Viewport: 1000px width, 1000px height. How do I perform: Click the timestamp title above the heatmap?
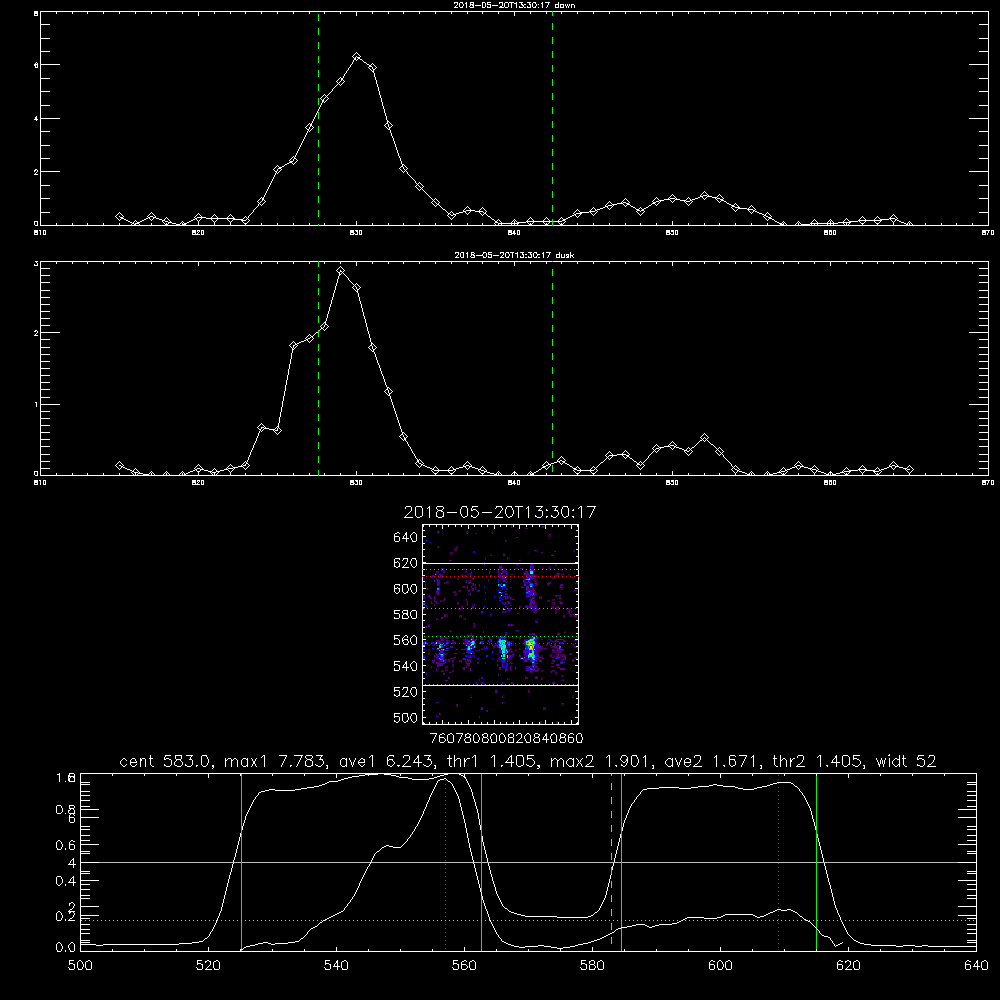click(499, 513)
